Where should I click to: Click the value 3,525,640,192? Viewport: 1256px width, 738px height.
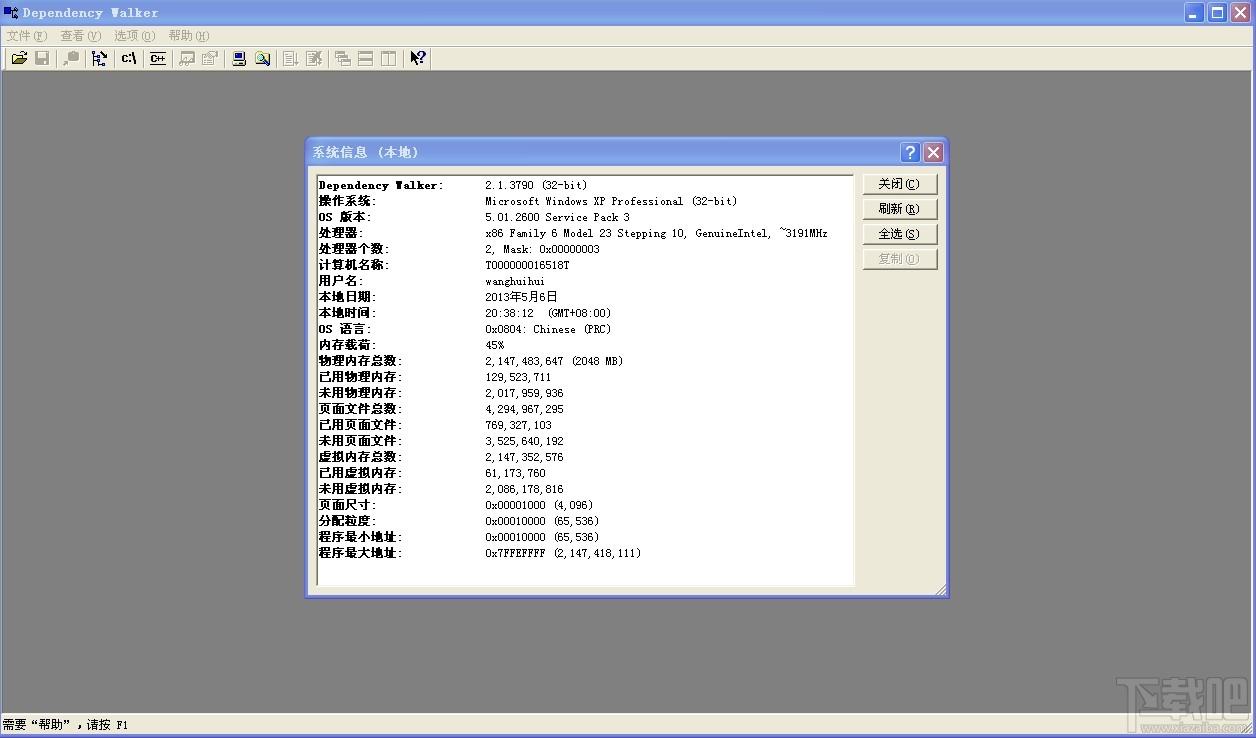(x=524, y=441)
